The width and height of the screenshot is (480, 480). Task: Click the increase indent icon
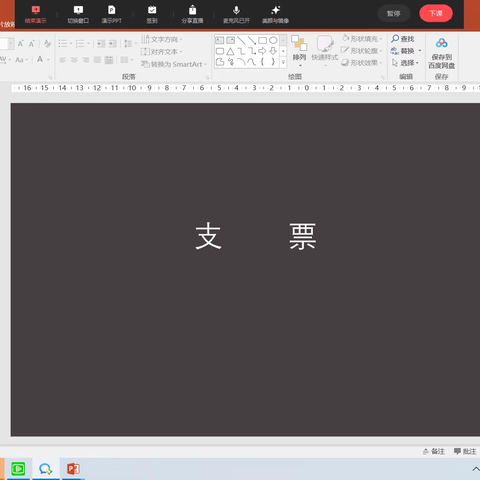(x=113, y=43)
